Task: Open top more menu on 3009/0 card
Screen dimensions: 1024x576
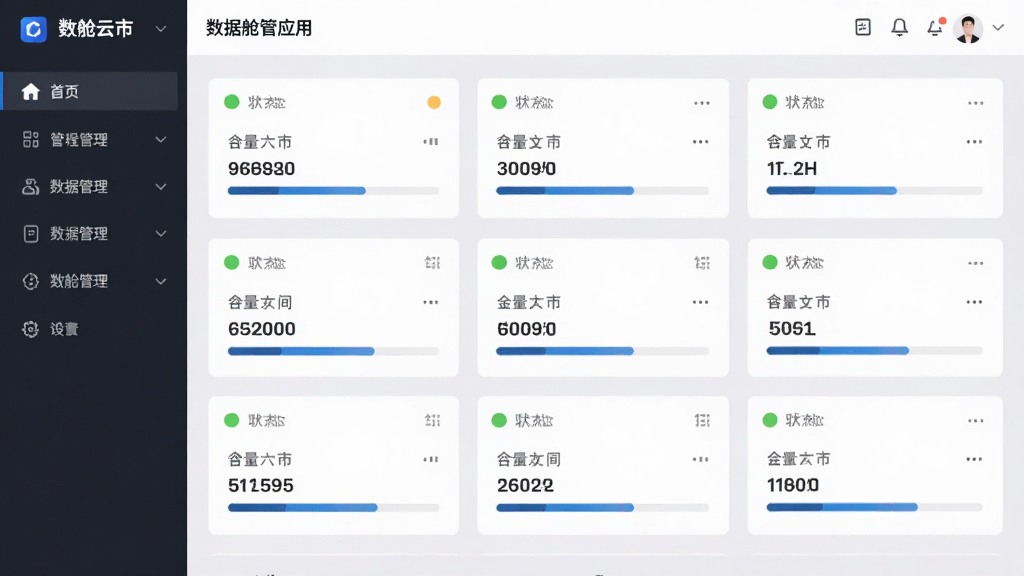Action: click(702, 103)
